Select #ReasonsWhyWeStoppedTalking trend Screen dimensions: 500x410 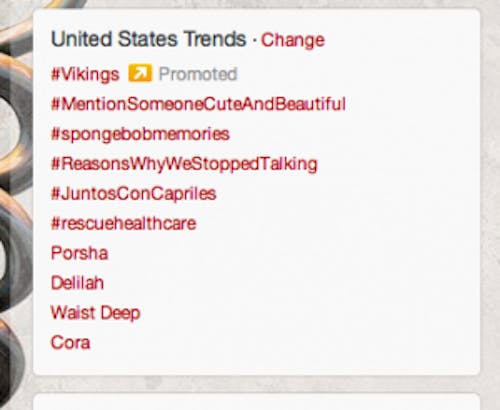[184, 164]
